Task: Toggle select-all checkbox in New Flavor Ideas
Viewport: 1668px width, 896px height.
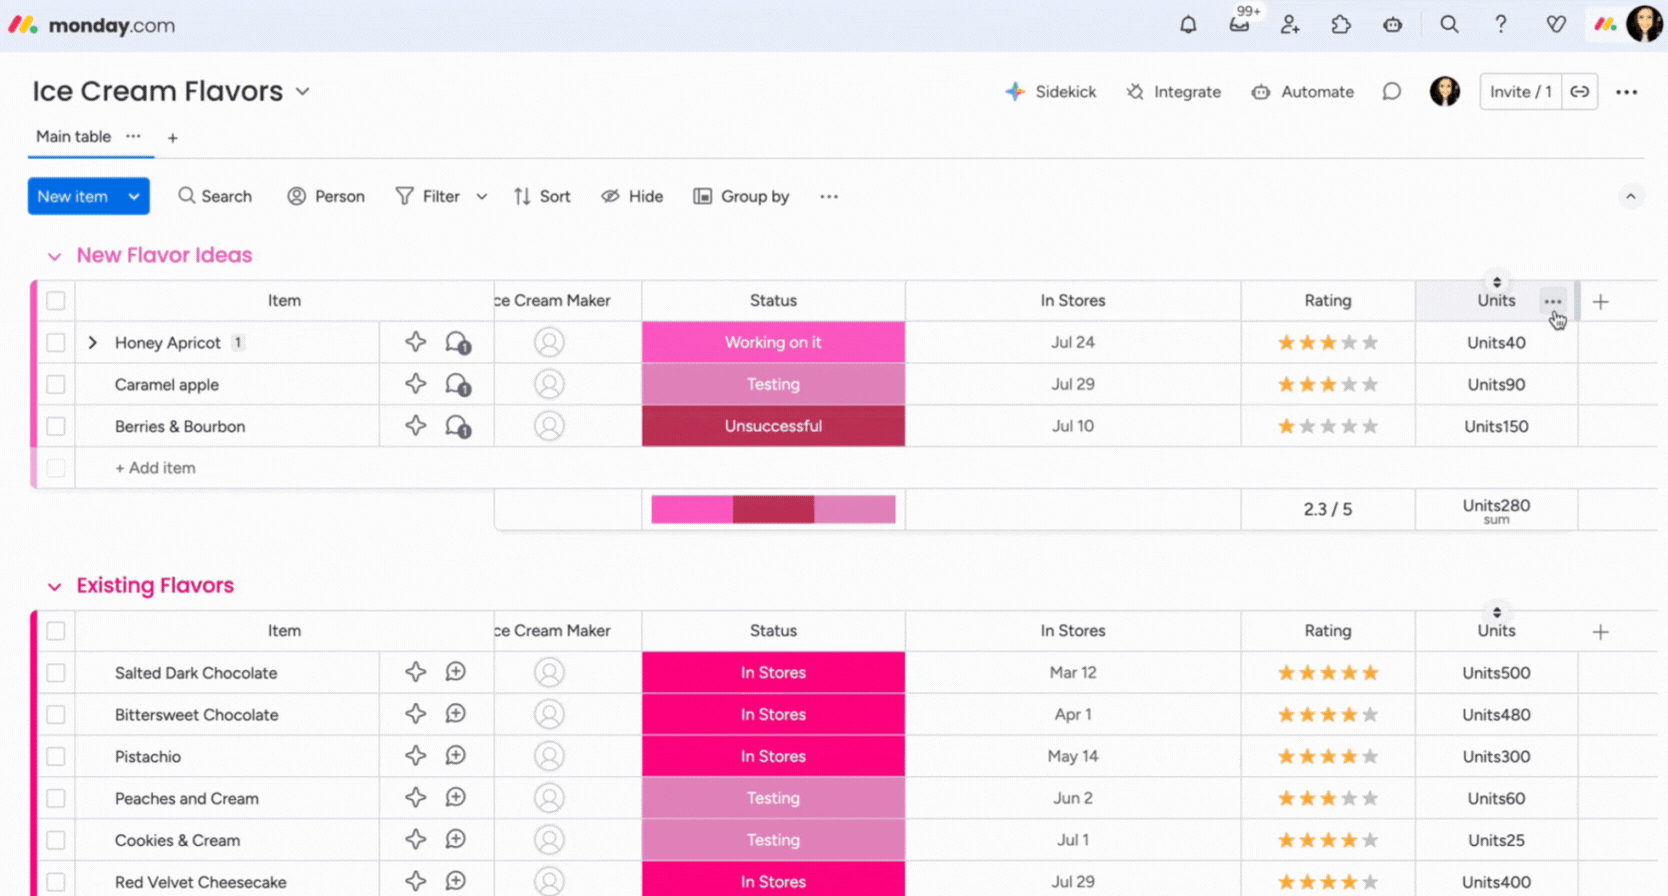Action: click(x=56, y=301)
